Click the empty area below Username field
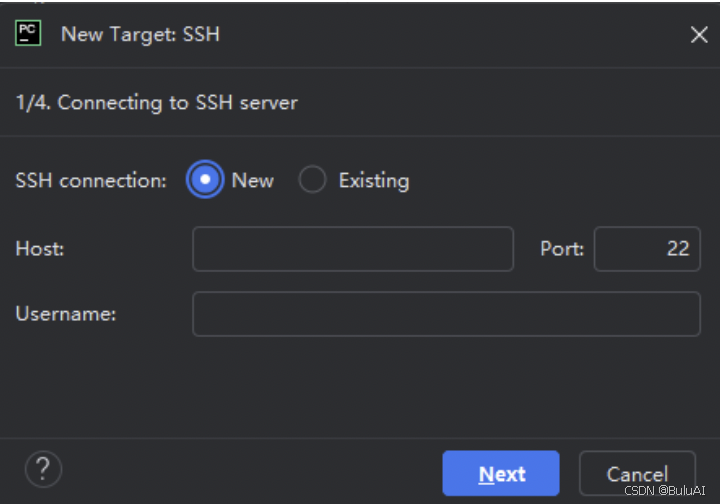Screen dimensions: 720x504 point(360,386)
